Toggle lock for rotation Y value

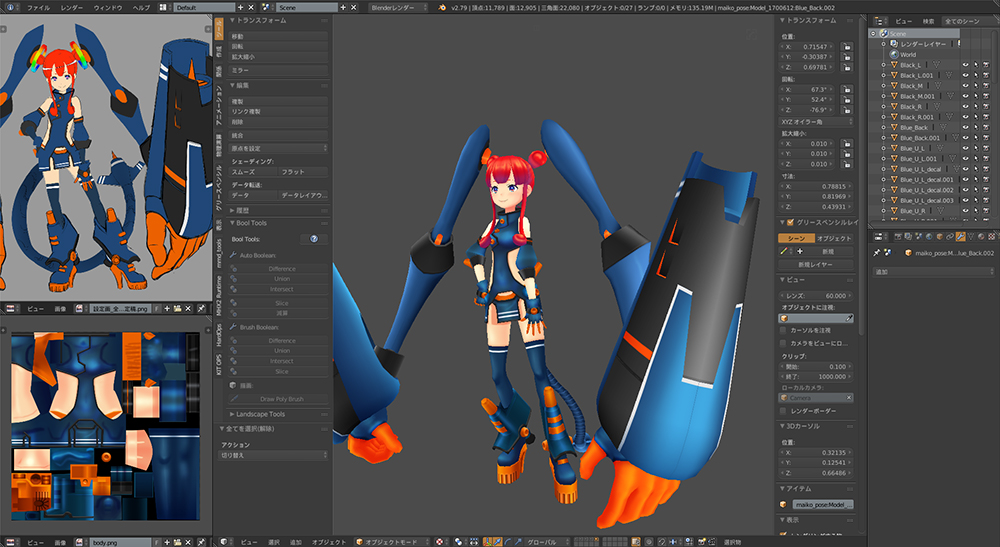pyautogui.click(x=847, y=99)
